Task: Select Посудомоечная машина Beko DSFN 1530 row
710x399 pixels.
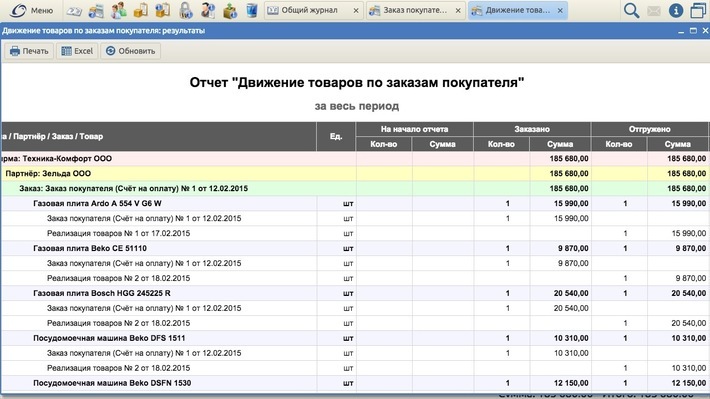Action: (355, 383)
